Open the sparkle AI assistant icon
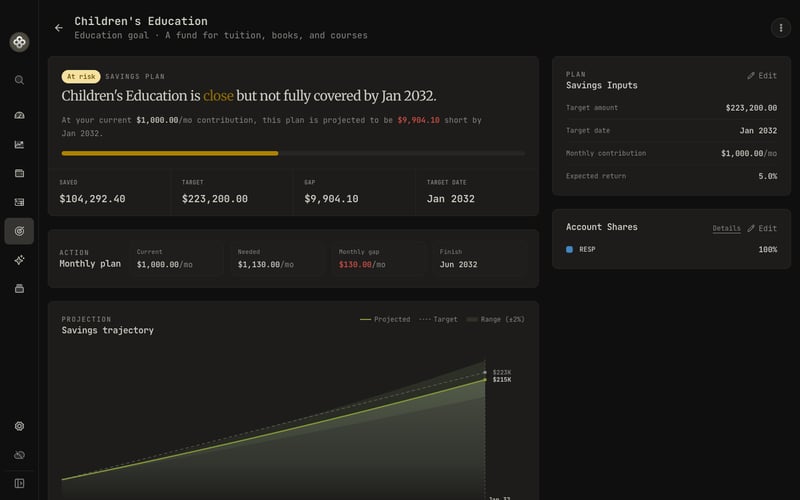800x500 pixels. click(19, 260)
